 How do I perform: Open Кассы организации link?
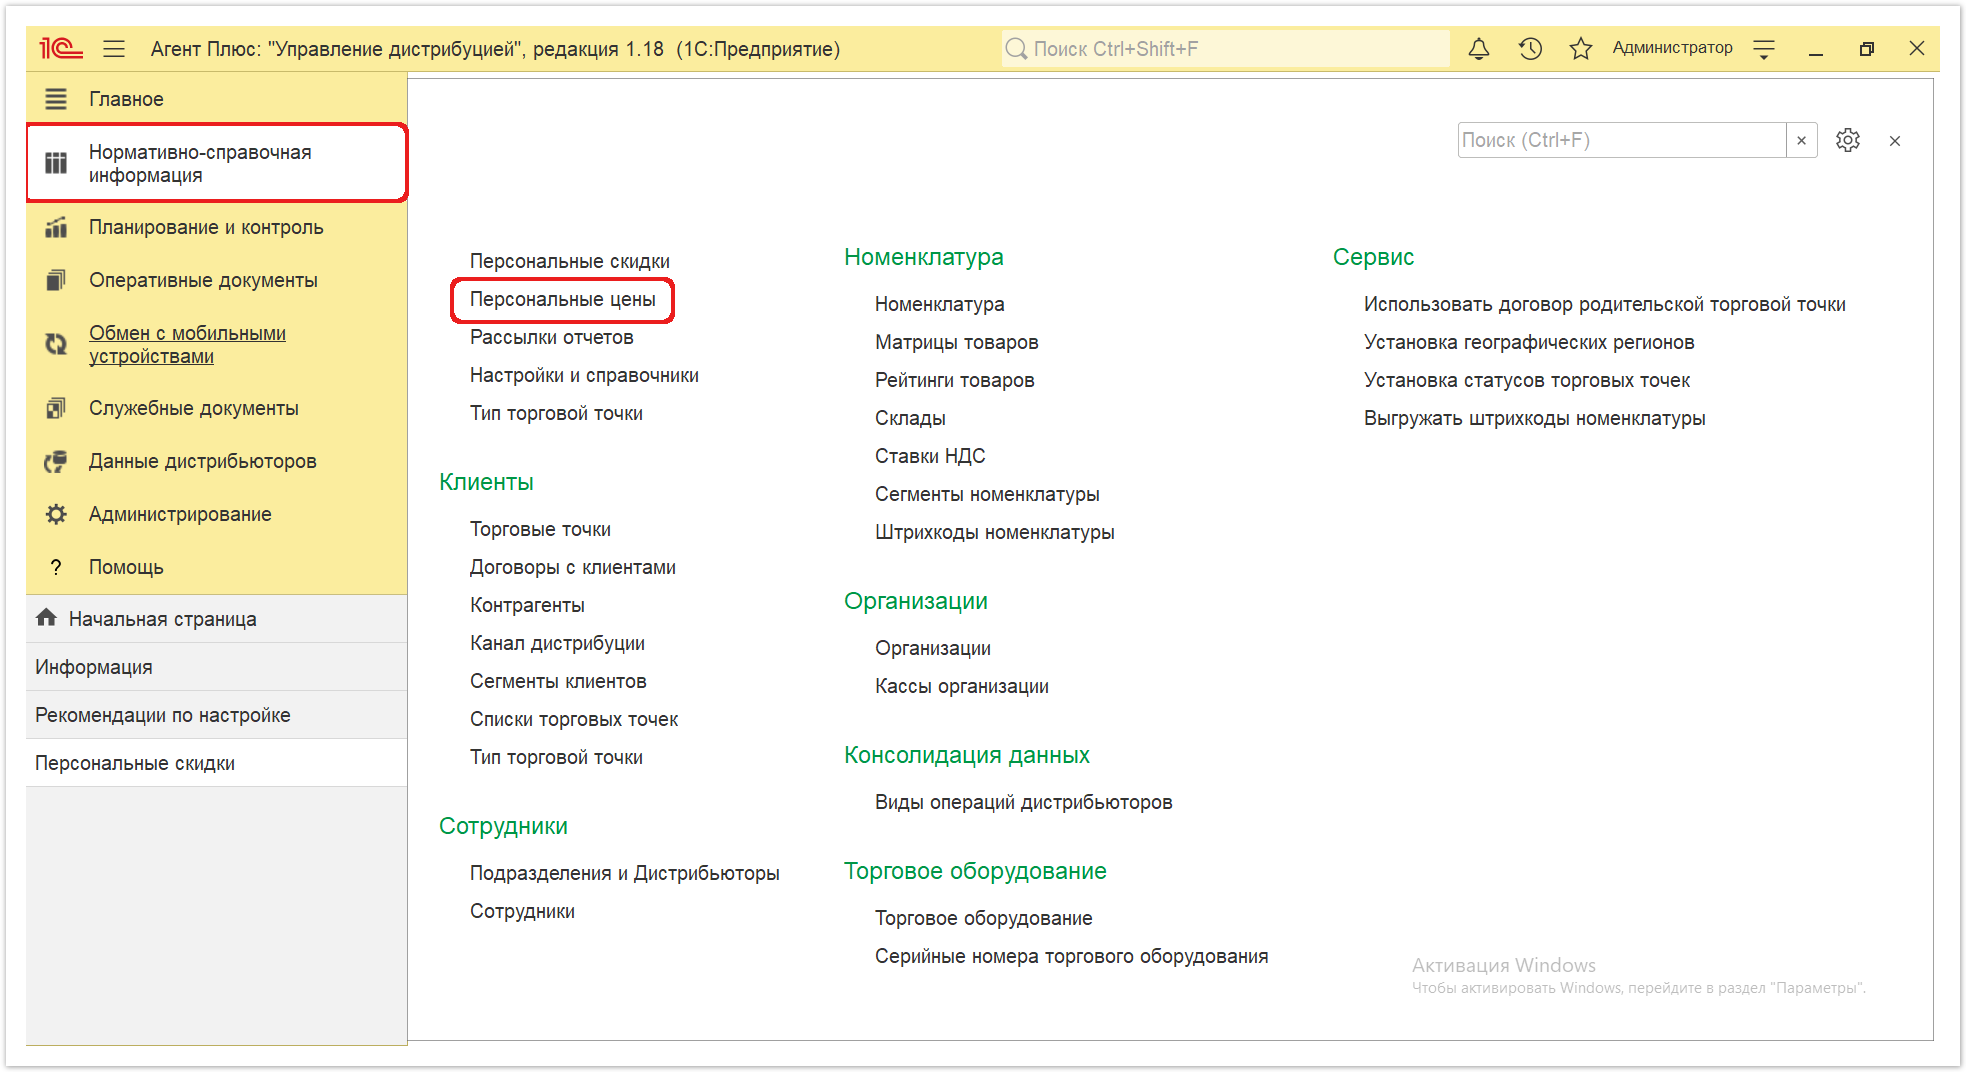tap(962, 686)
